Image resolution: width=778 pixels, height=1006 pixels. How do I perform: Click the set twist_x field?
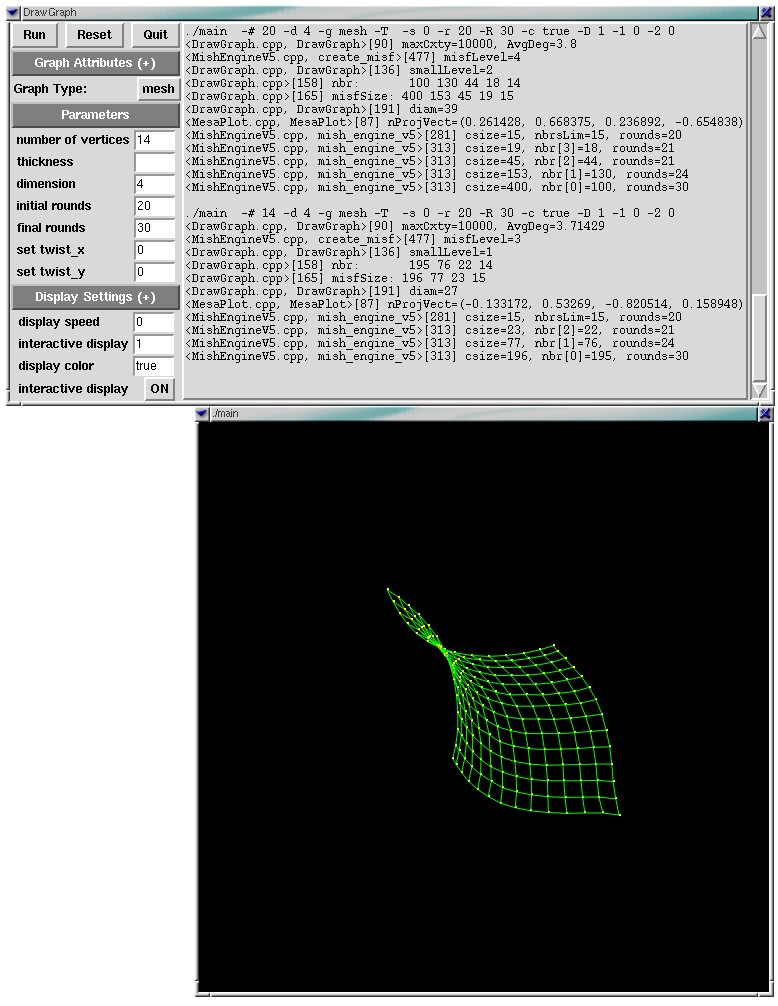[155, 250]
